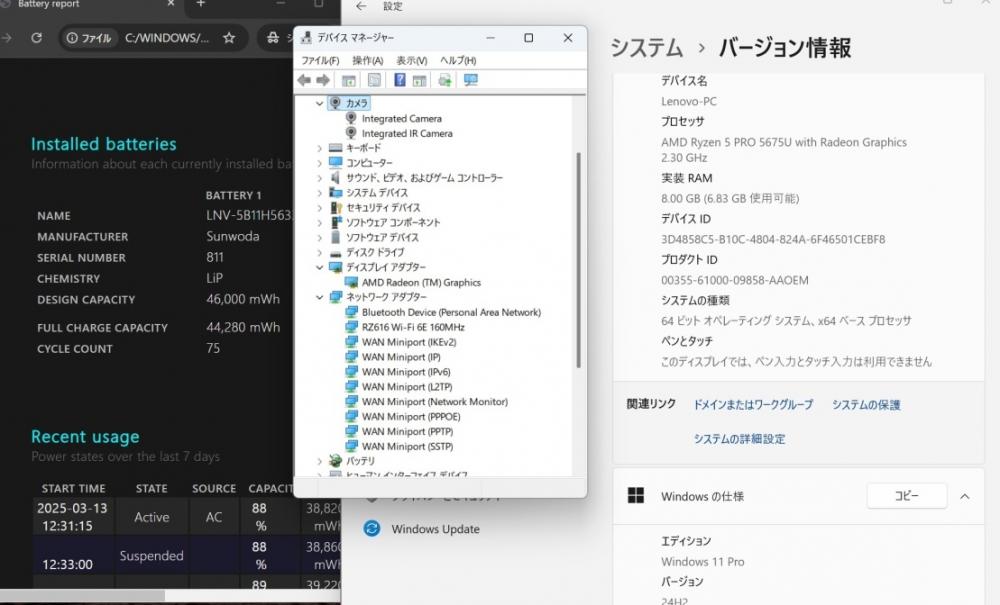Viewport: 1000px width, 605px height.
Task: Click the webcam icon beside Integrated Camera
Action: tap(351, 118)
